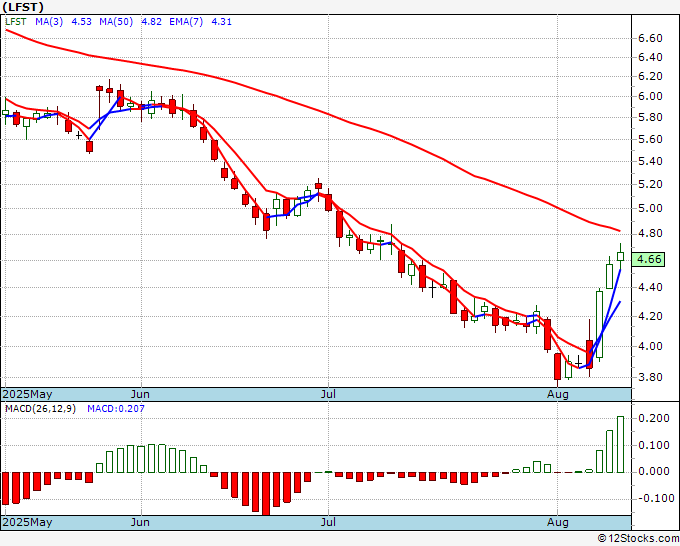Click the latest candlestick beside the 4.66 tag
680x546 pixels.
coord(621,256)
